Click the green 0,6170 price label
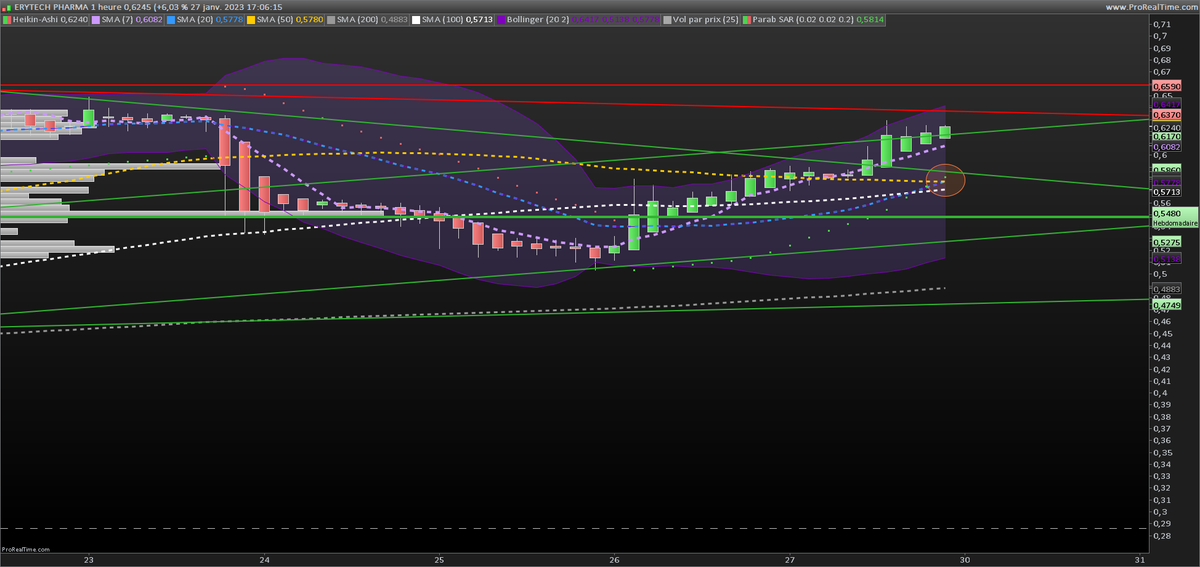The image size is (1200, 567). pos(1166,136)
